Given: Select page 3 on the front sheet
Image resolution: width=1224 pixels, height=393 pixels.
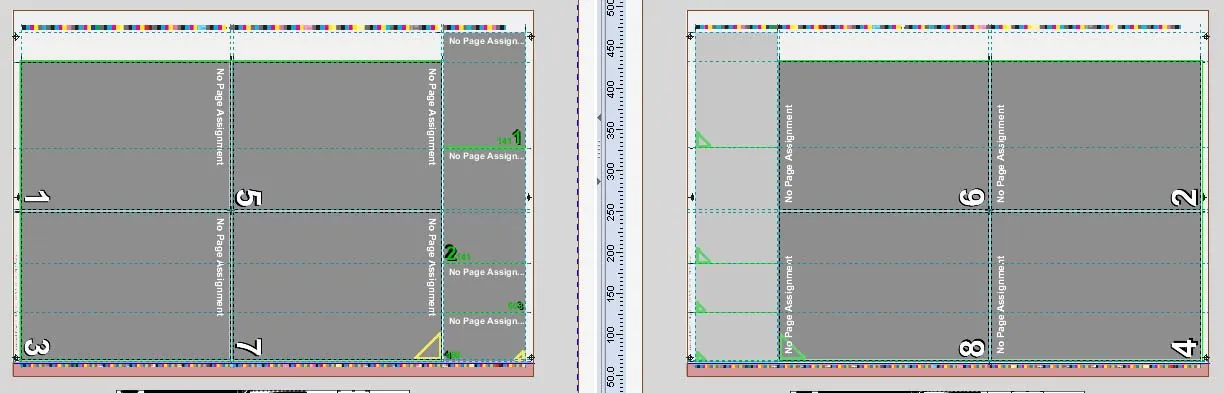Looking at the screenshot, I should pyautogui.click(x=126, y=285).
